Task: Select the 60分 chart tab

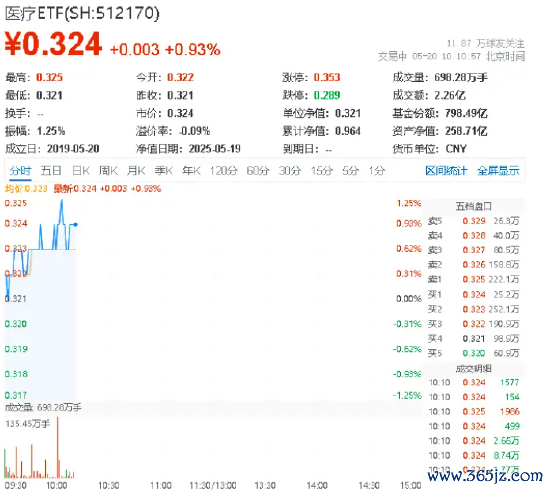Action: pos(258,171)
